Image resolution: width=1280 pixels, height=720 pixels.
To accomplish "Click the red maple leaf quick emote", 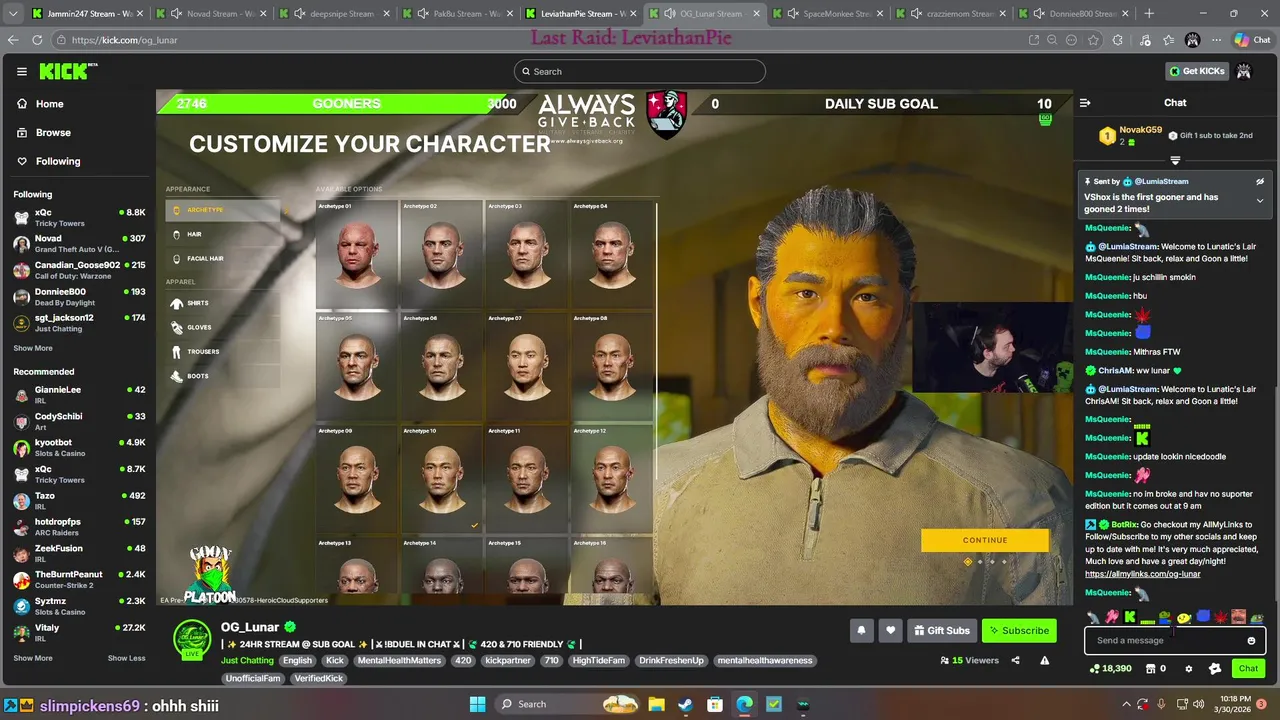I will [1220, 618].
